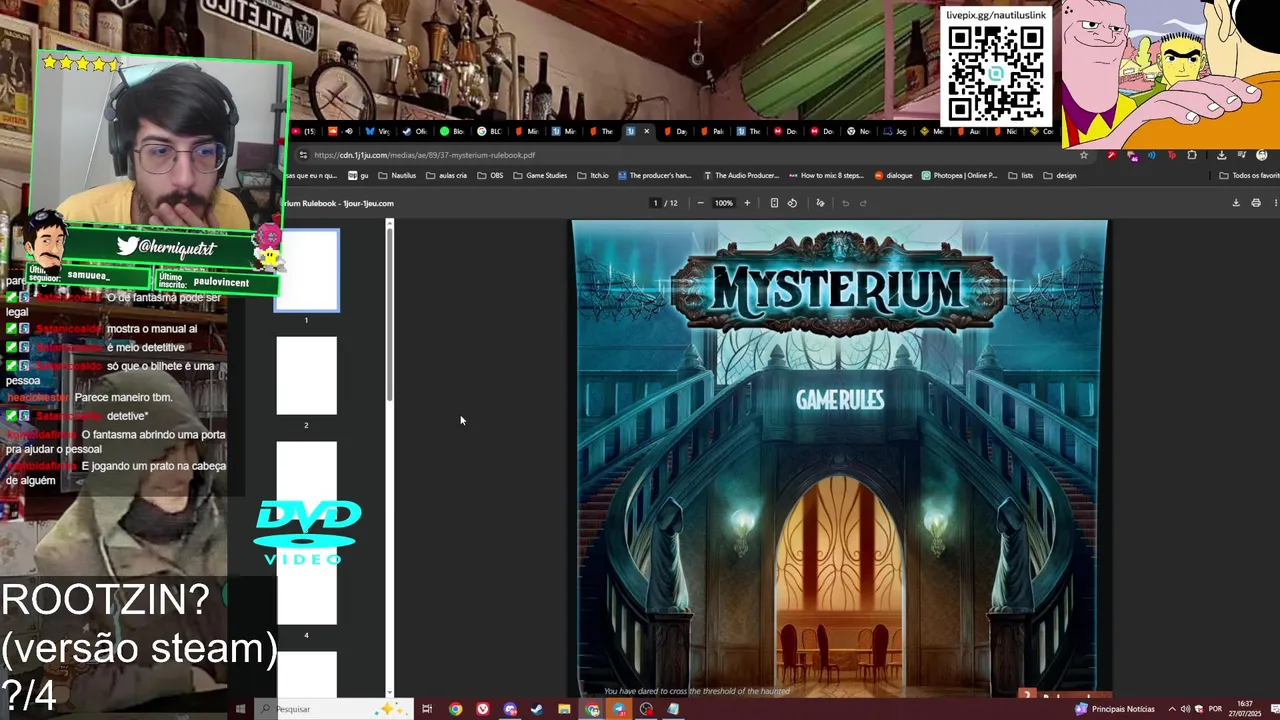Open the OBS bookmarks folder
The height and width of the screenshot is (720, 1280).
pyautogui.click(x=490, y=175)
